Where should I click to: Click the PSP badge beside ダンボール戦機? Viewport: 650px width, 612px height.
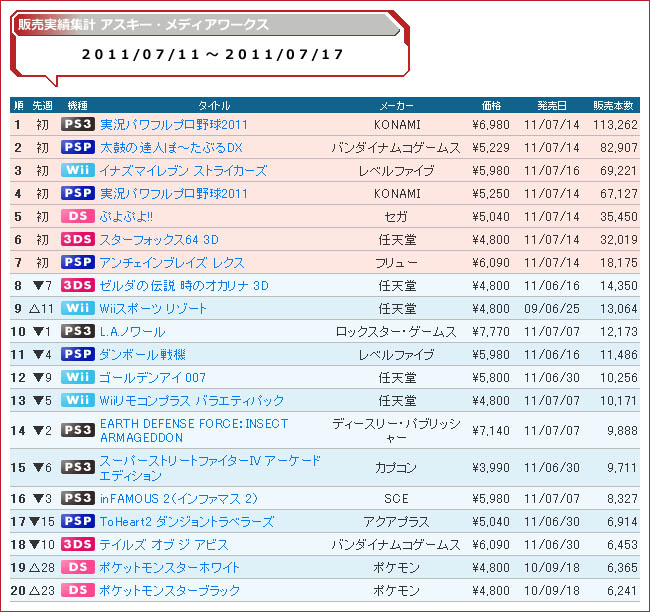pyautogui.click(x=78, y=354)
